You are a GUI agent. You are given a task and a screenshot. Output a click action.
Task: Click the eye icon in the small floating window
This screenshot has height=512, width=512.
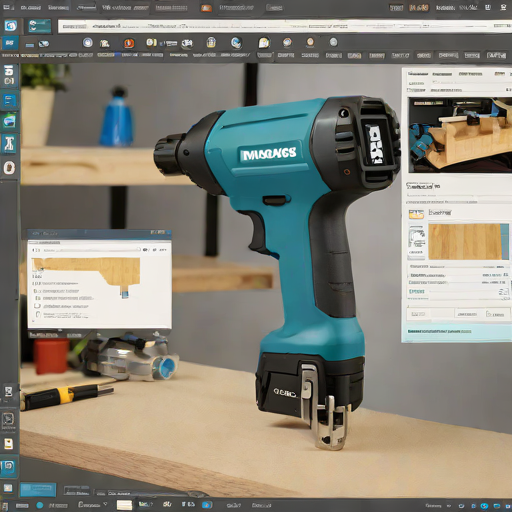tap(146, 250)
